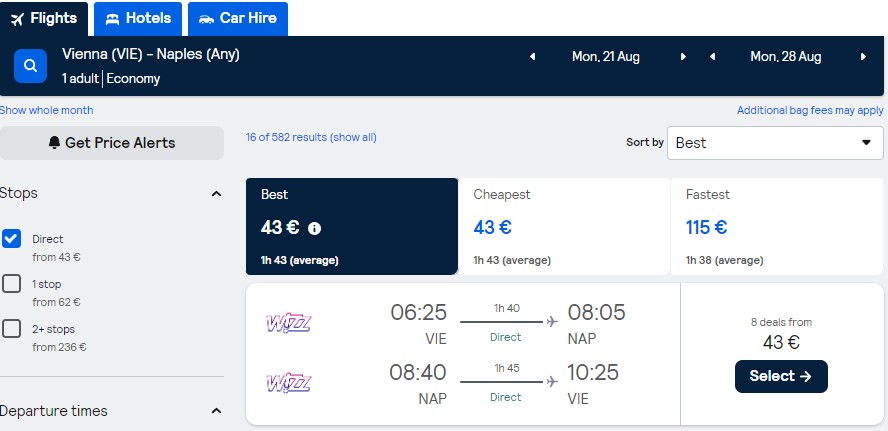Uncheck the Direct stops filter

[x=11, y=239]
